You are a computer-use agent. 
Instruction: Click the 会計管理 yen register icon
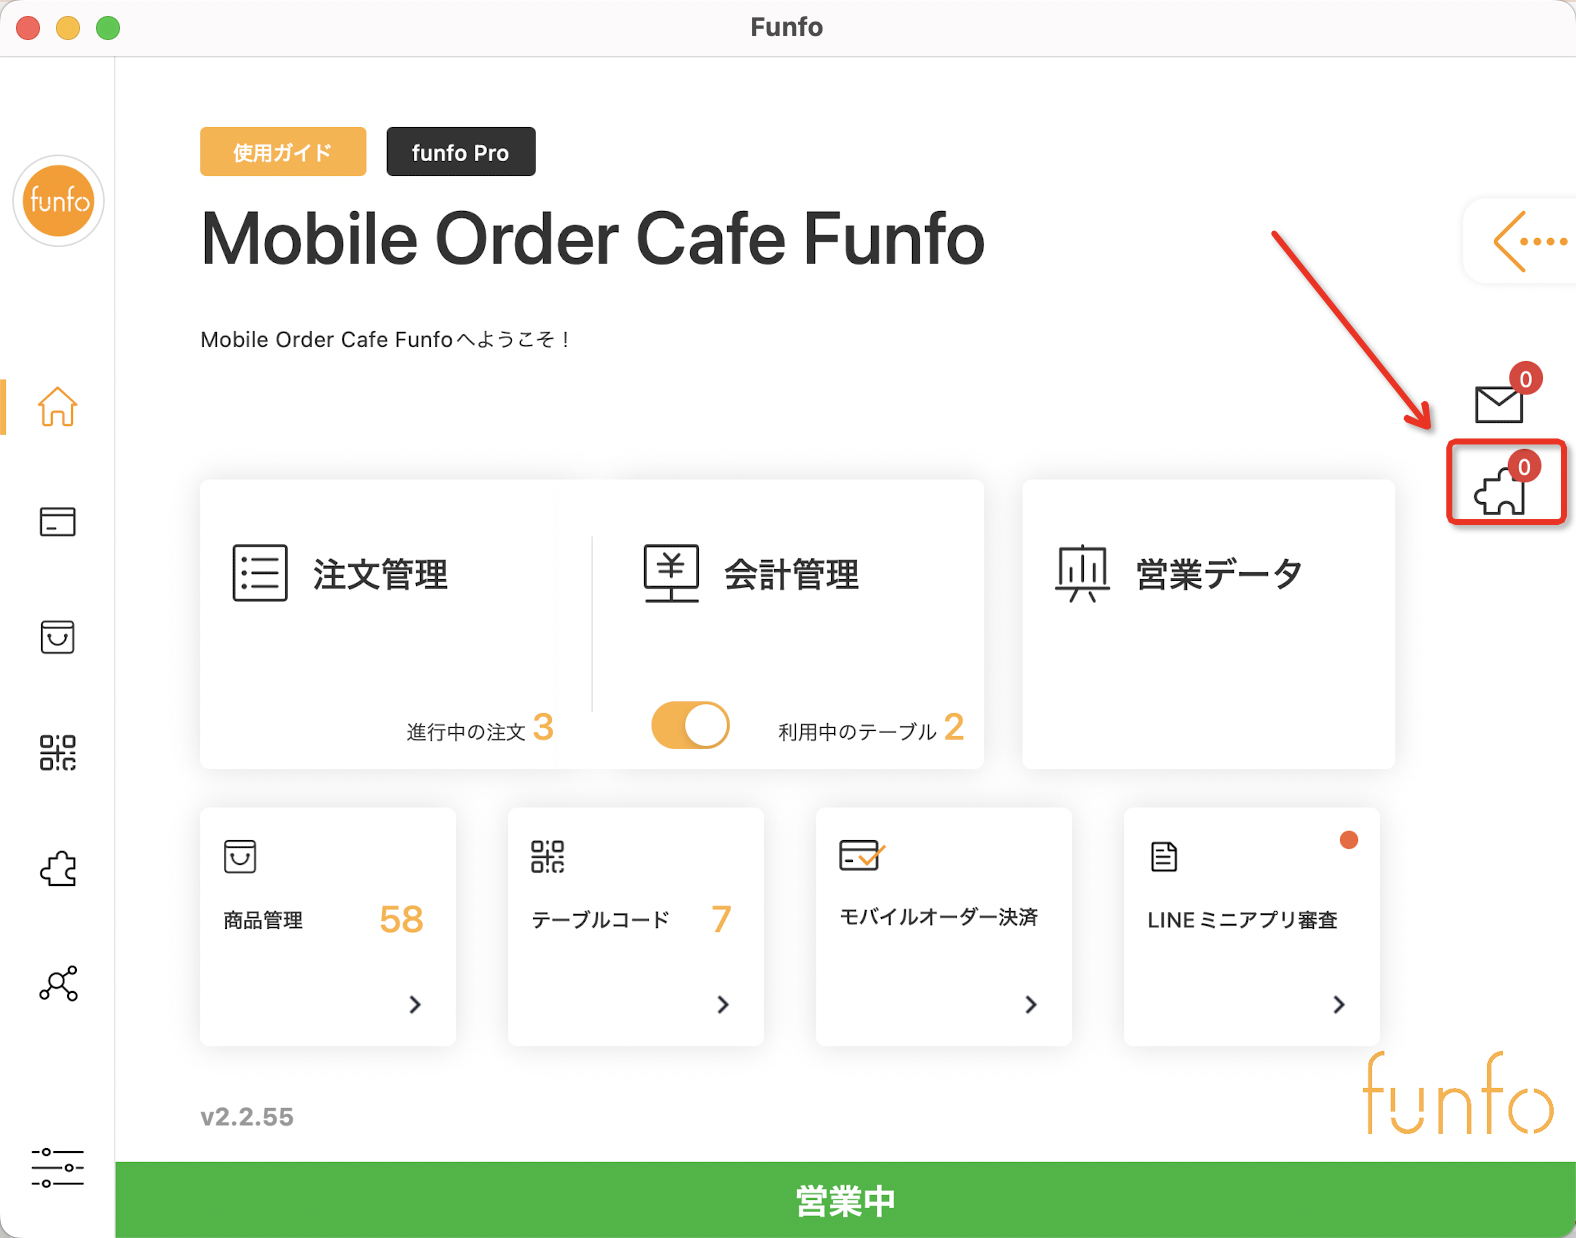671,573
